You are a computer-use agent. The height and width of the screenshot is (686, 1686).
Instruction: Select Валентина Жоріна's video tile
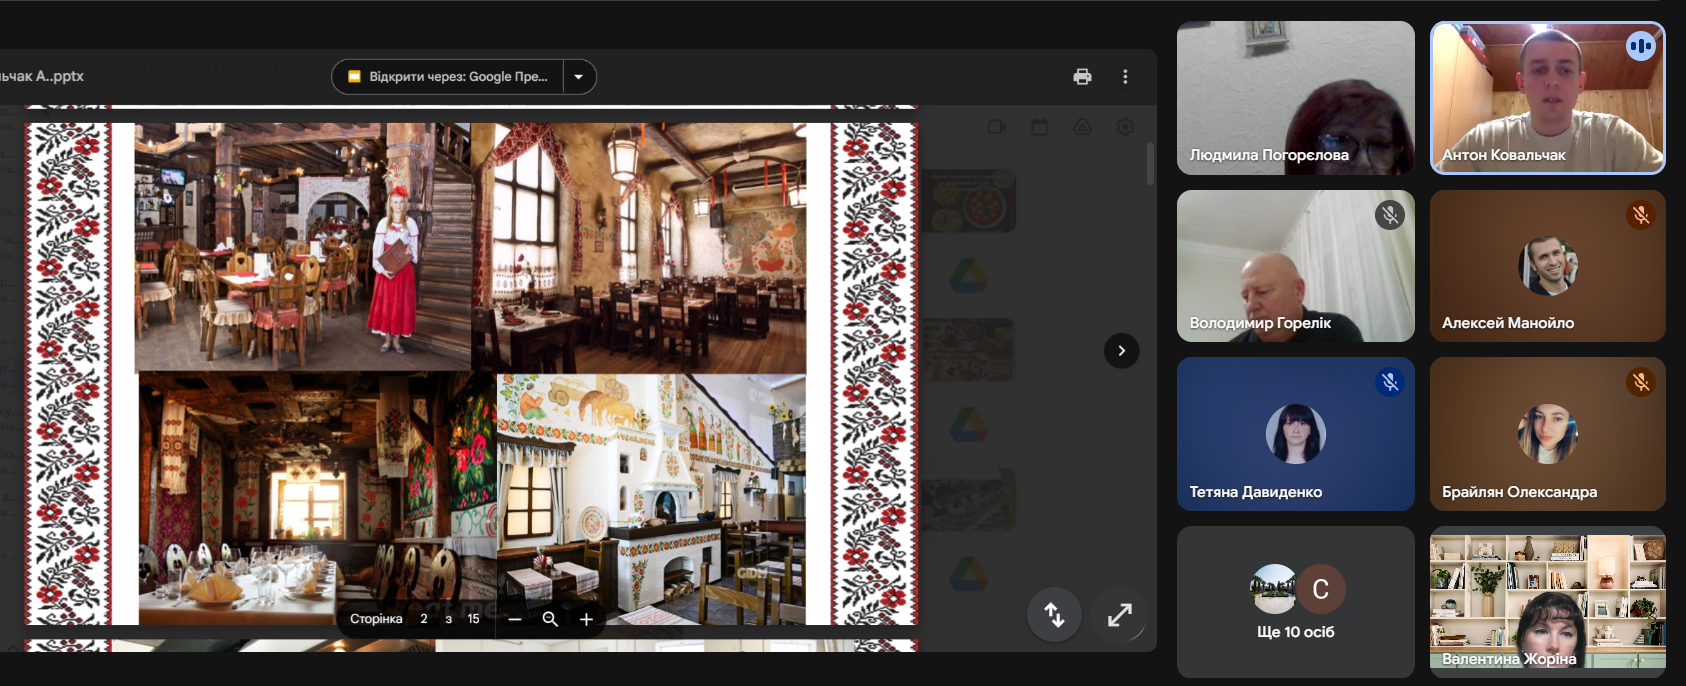coord(1547,602)
